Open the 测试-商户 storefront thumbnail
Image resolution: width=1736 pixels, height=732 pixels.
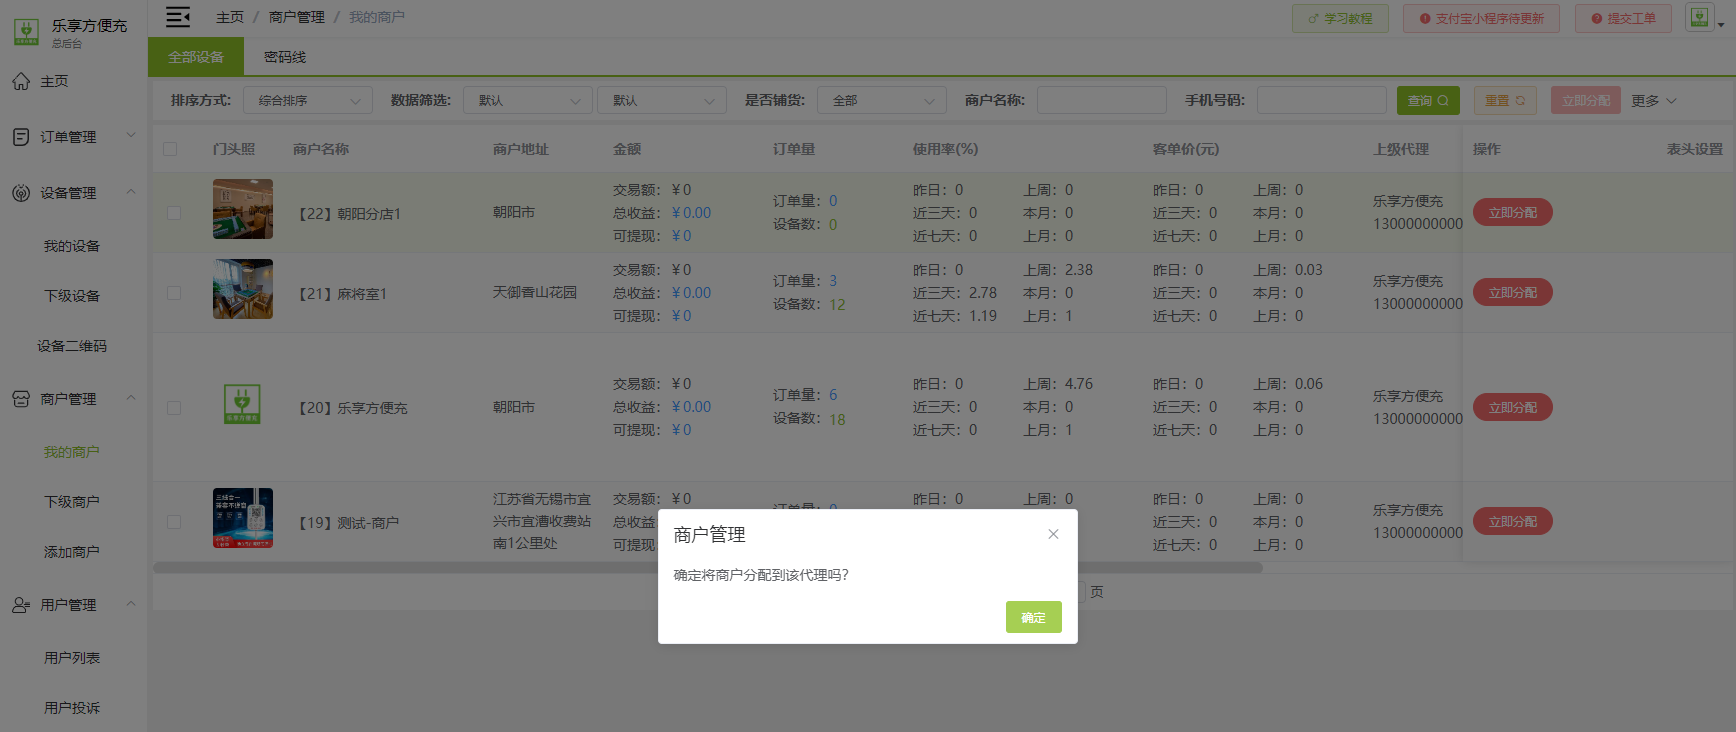pyautogui.click(x=243, y=518)
